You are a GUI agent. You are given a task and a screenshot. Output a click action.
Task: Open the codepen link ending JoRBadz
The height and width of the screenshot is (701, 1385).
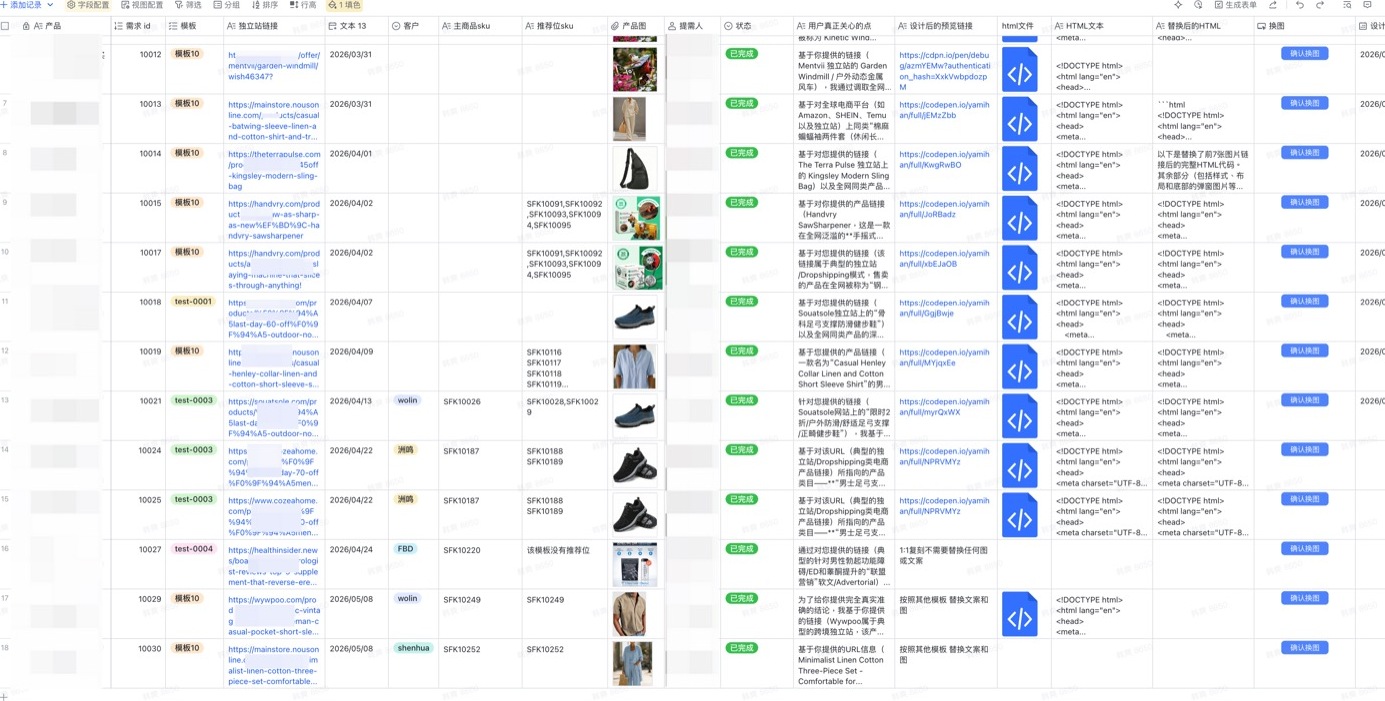(944, 209)
